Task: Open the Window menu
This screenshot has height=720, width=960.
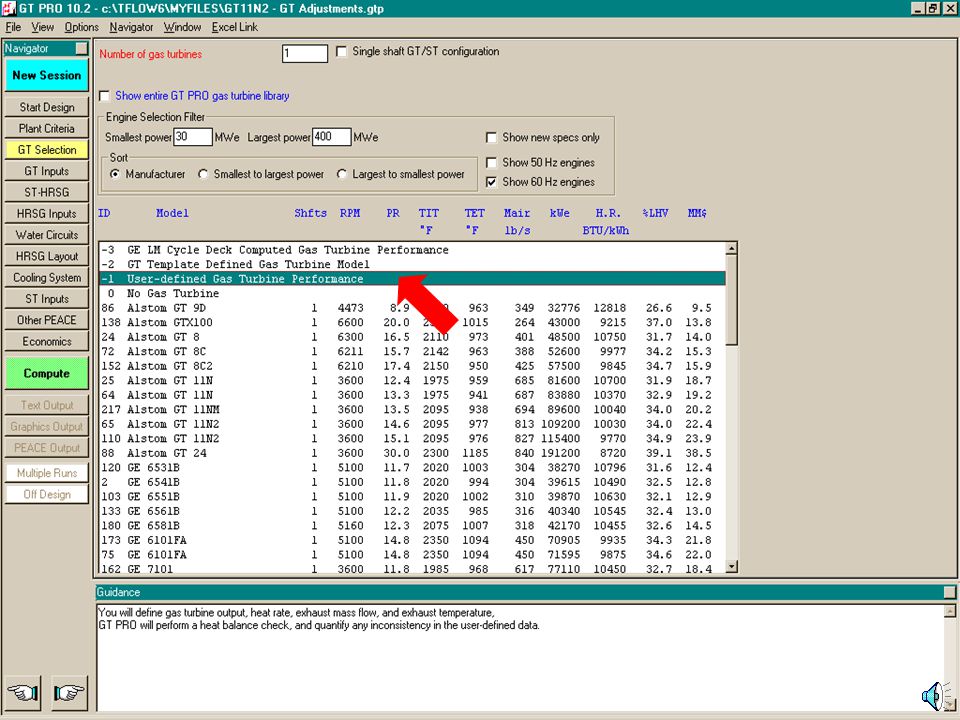Action: [182, 27]
